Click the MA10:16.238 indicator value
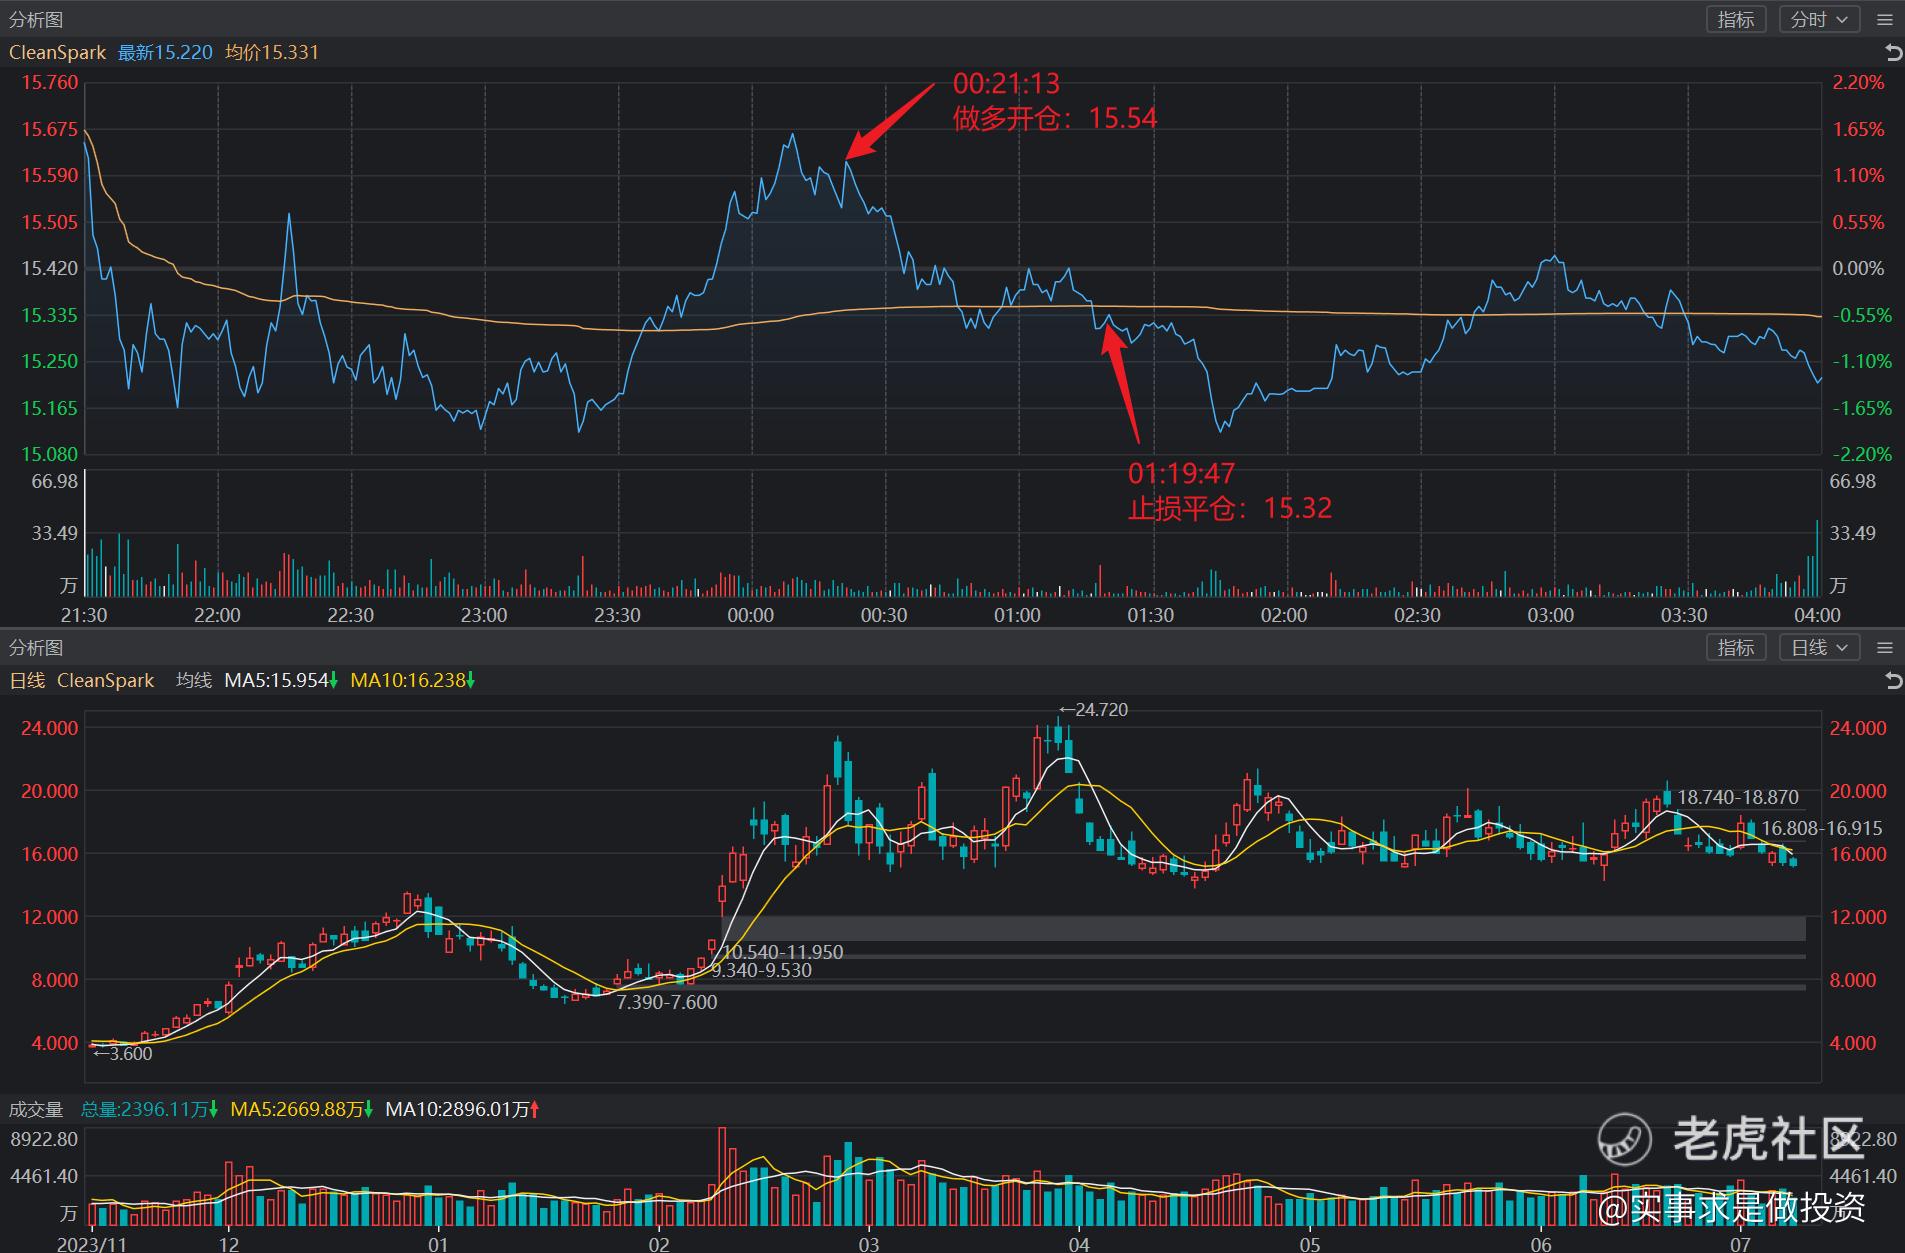This screenshot has width=1905, height=1253. point(412,680)
